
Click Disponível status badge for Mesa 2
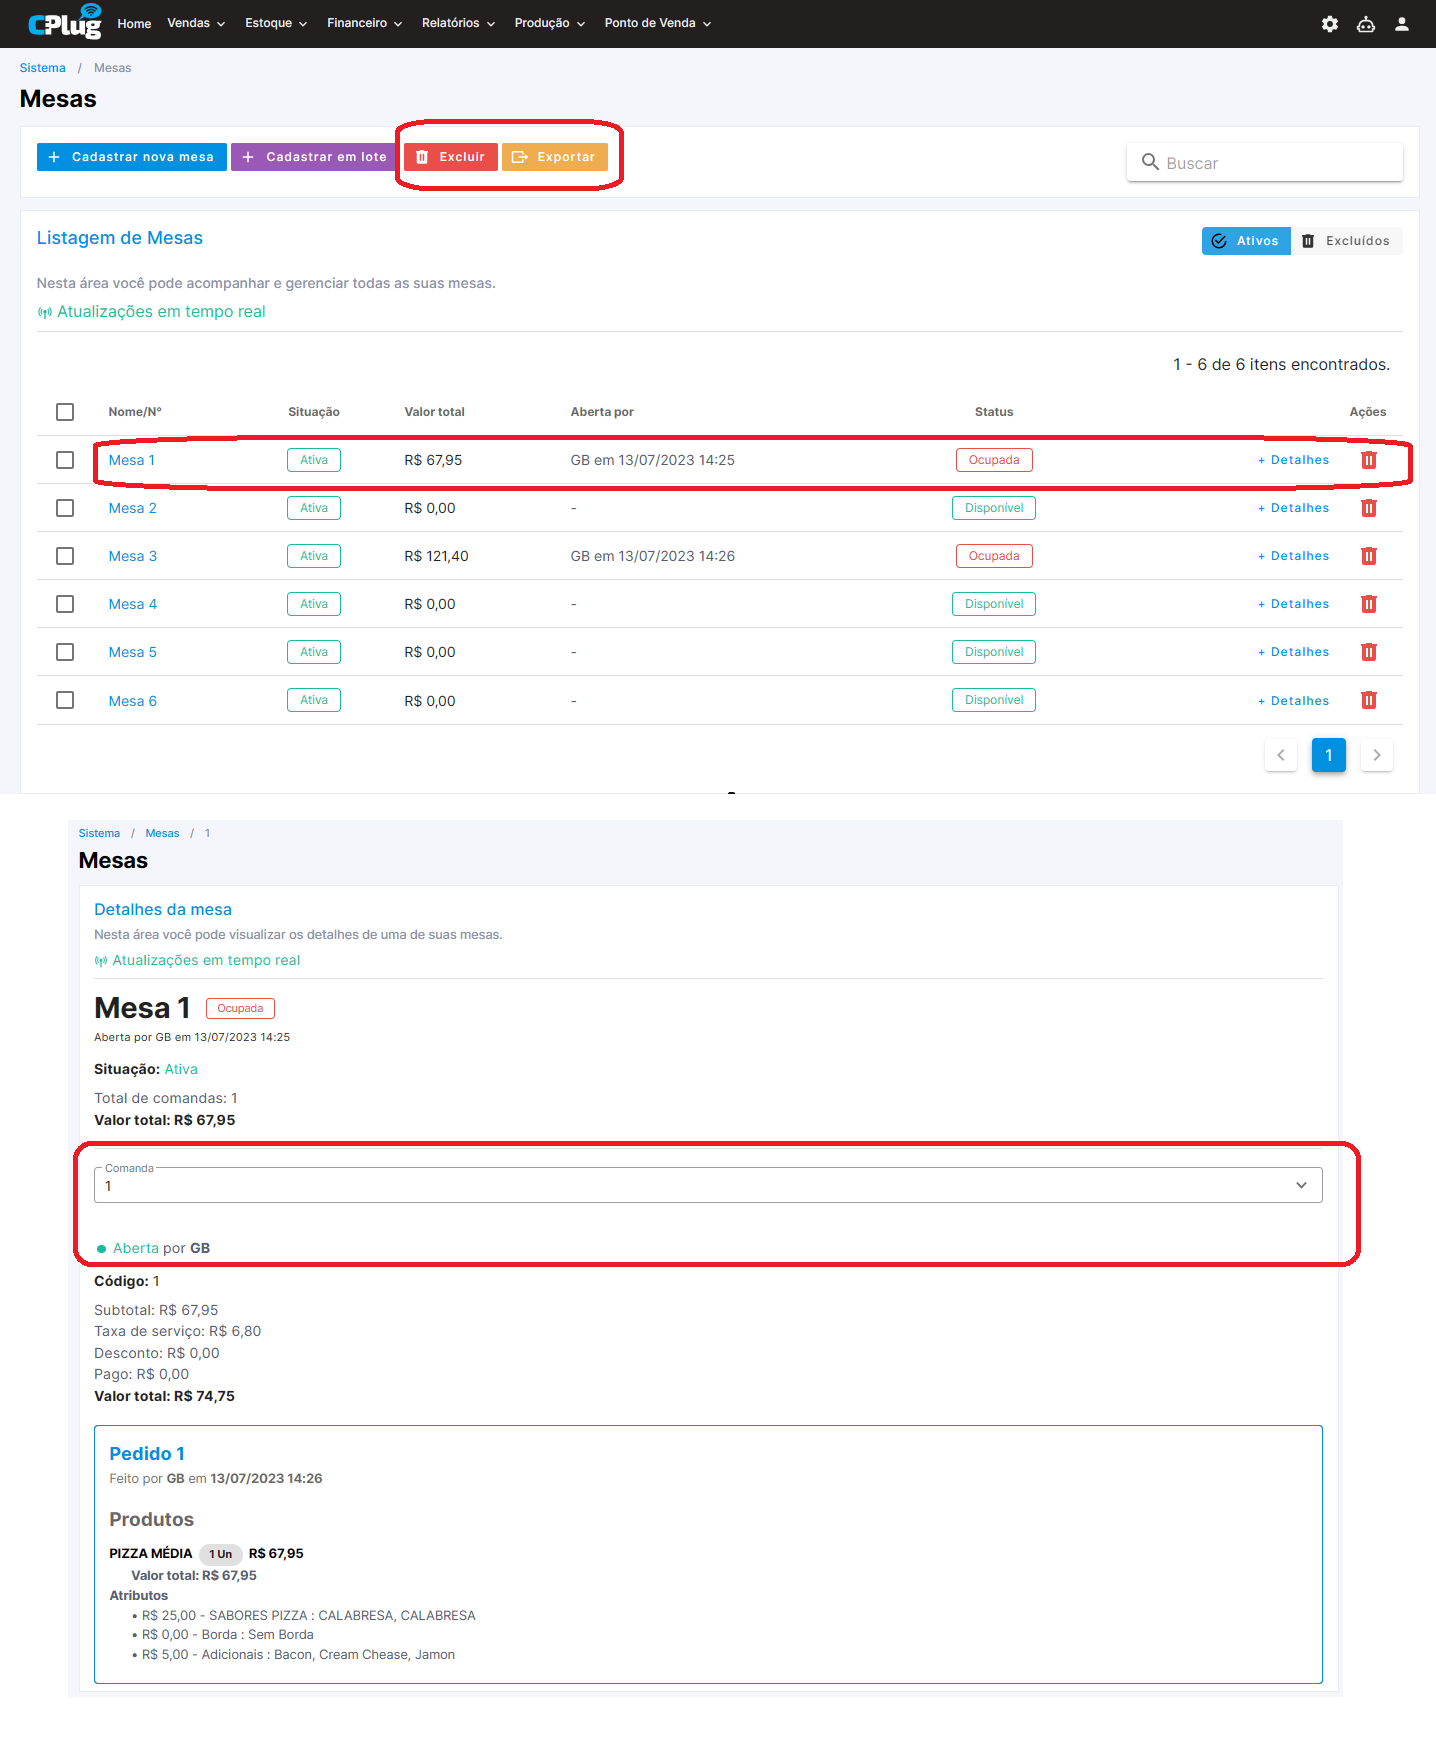point(994,508)
